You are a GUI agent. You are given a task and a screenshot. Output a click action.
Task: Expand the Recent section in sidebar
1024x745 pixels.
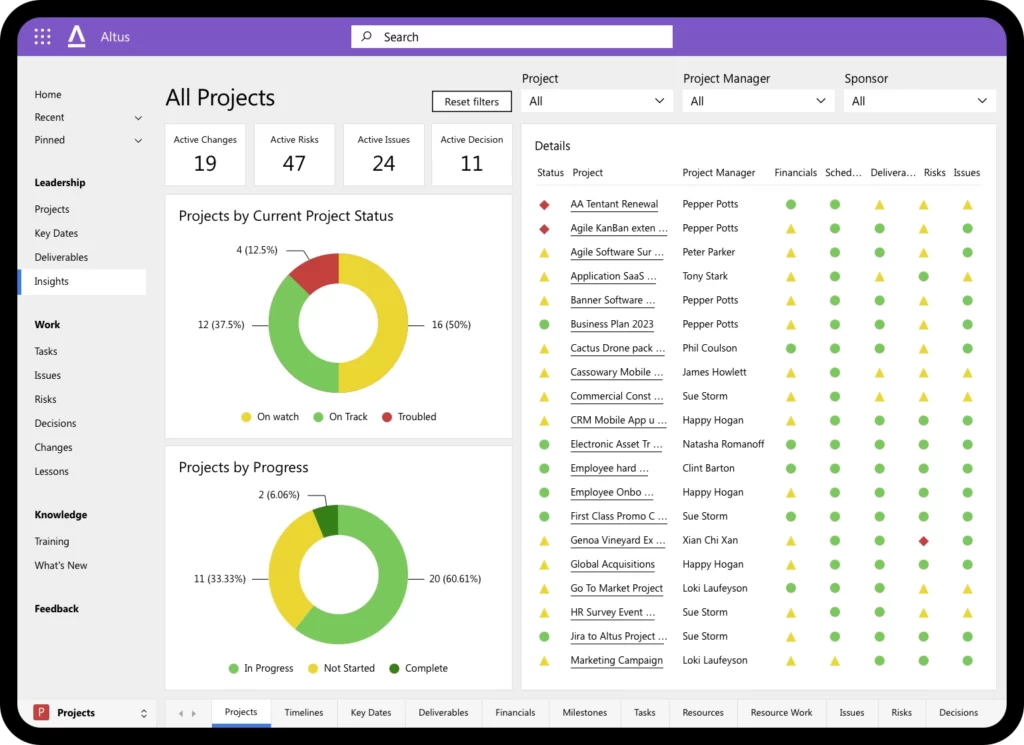(x=138, y=118)
